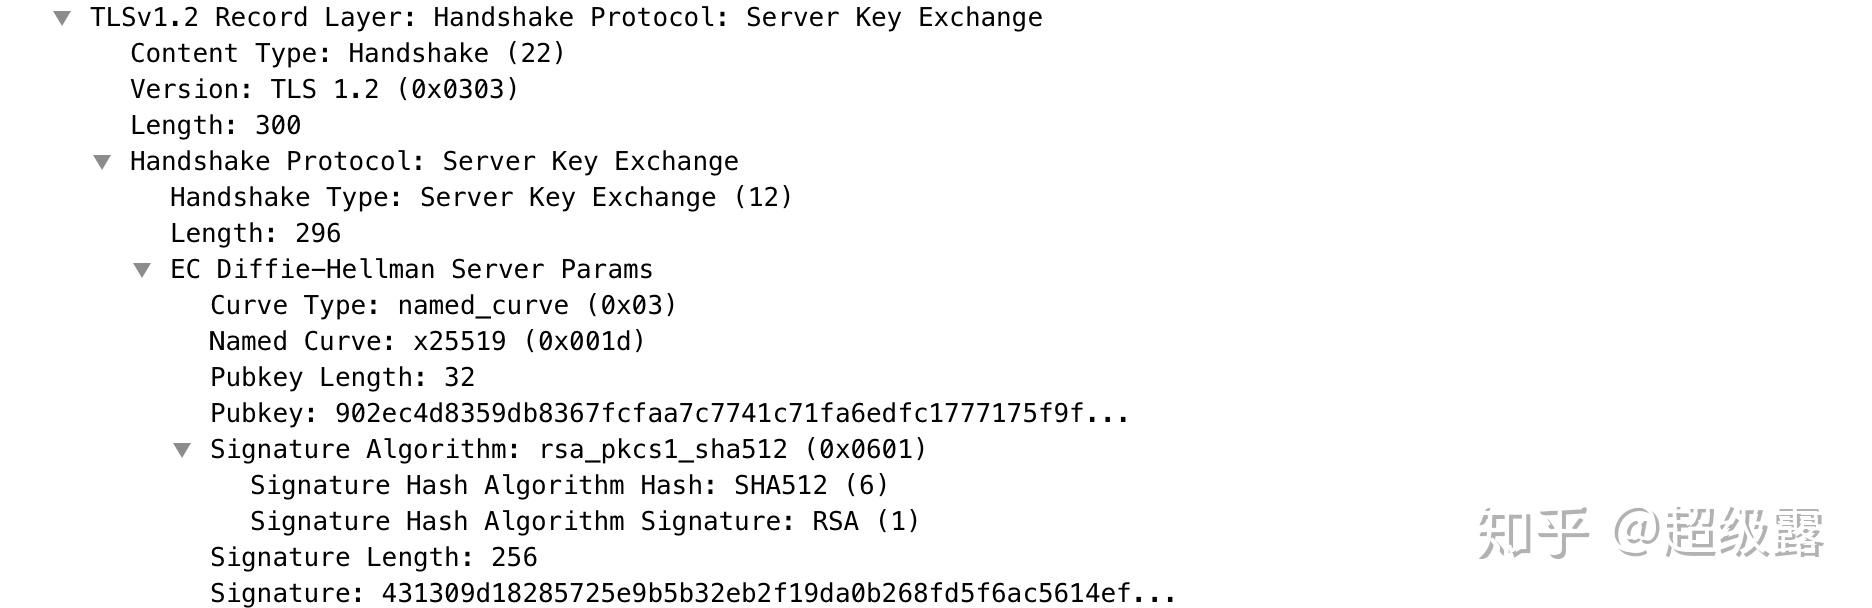1872x608 pixels.
Task: Click Handshake Type: Server Key Exchange (12)
Action: click(480, 198)
